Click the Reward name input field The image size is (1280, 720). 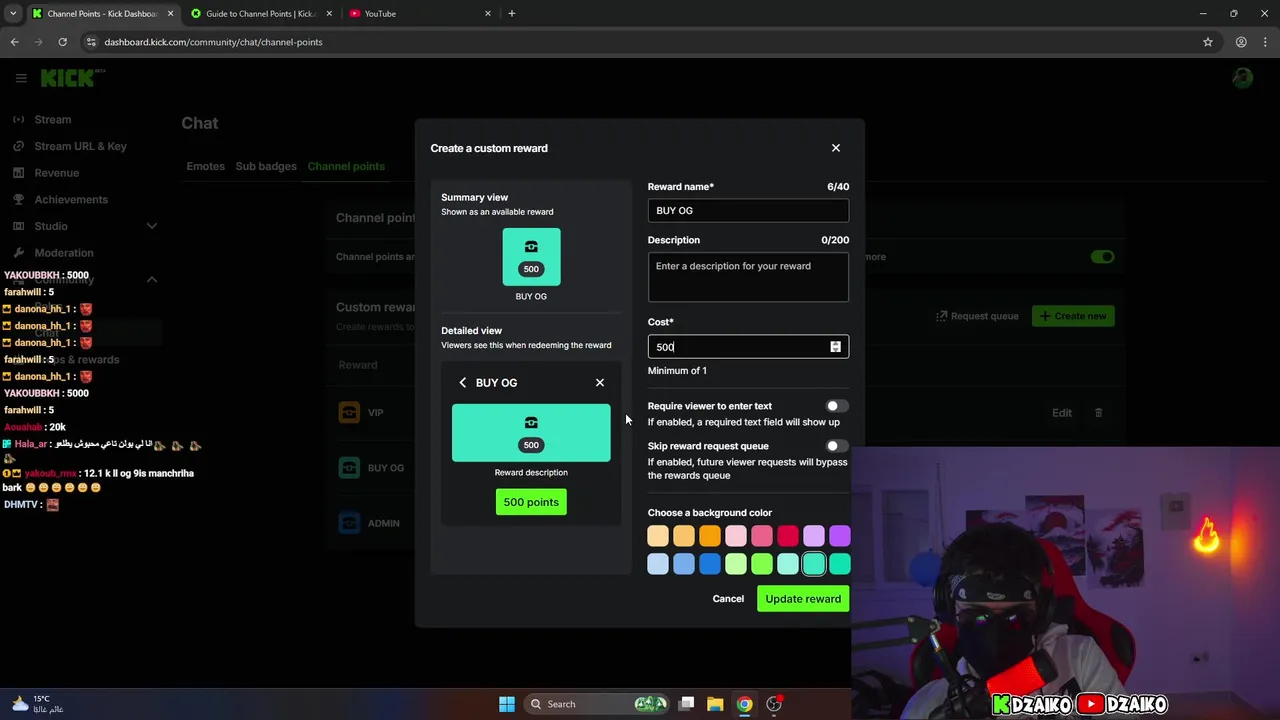[748, 210]
